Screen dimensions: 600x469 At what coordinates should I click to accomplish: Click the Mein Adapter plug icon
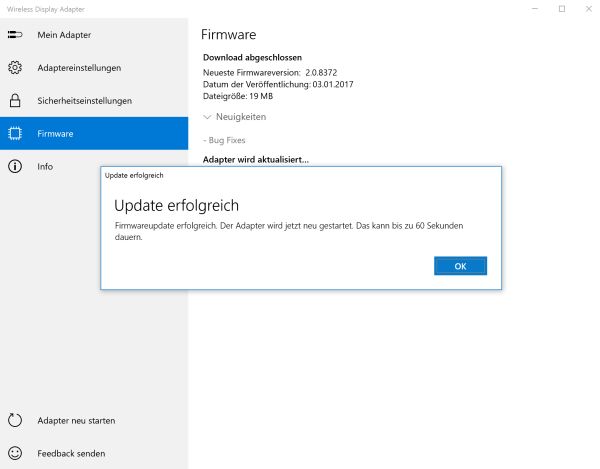tap(15, 35)
